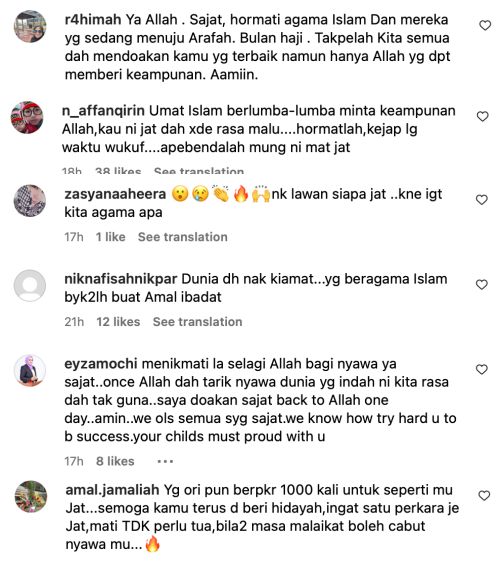Open username amal.jamaliah profile link

click(112, 490)
